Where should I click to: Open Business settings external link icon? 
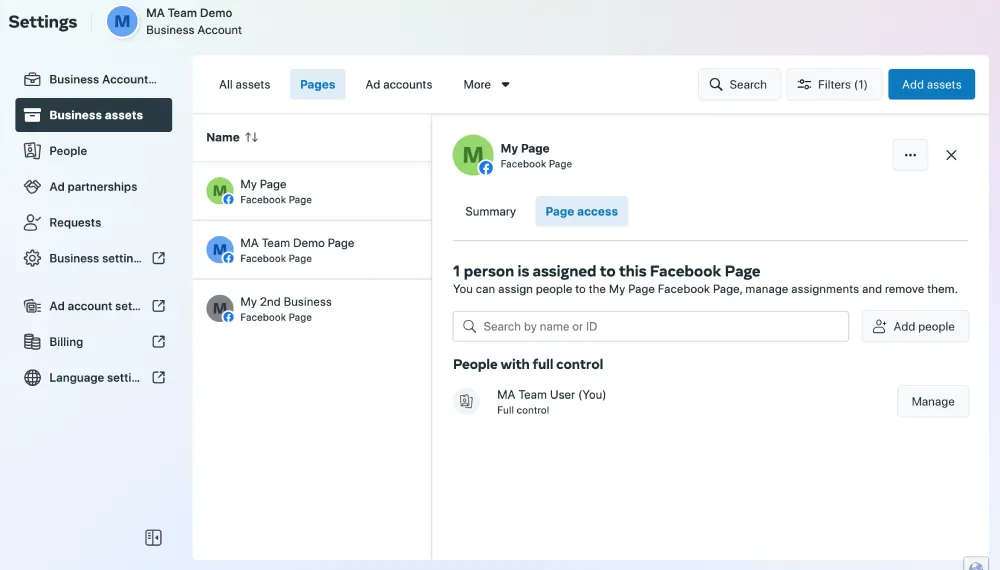[x=158, y=258]
